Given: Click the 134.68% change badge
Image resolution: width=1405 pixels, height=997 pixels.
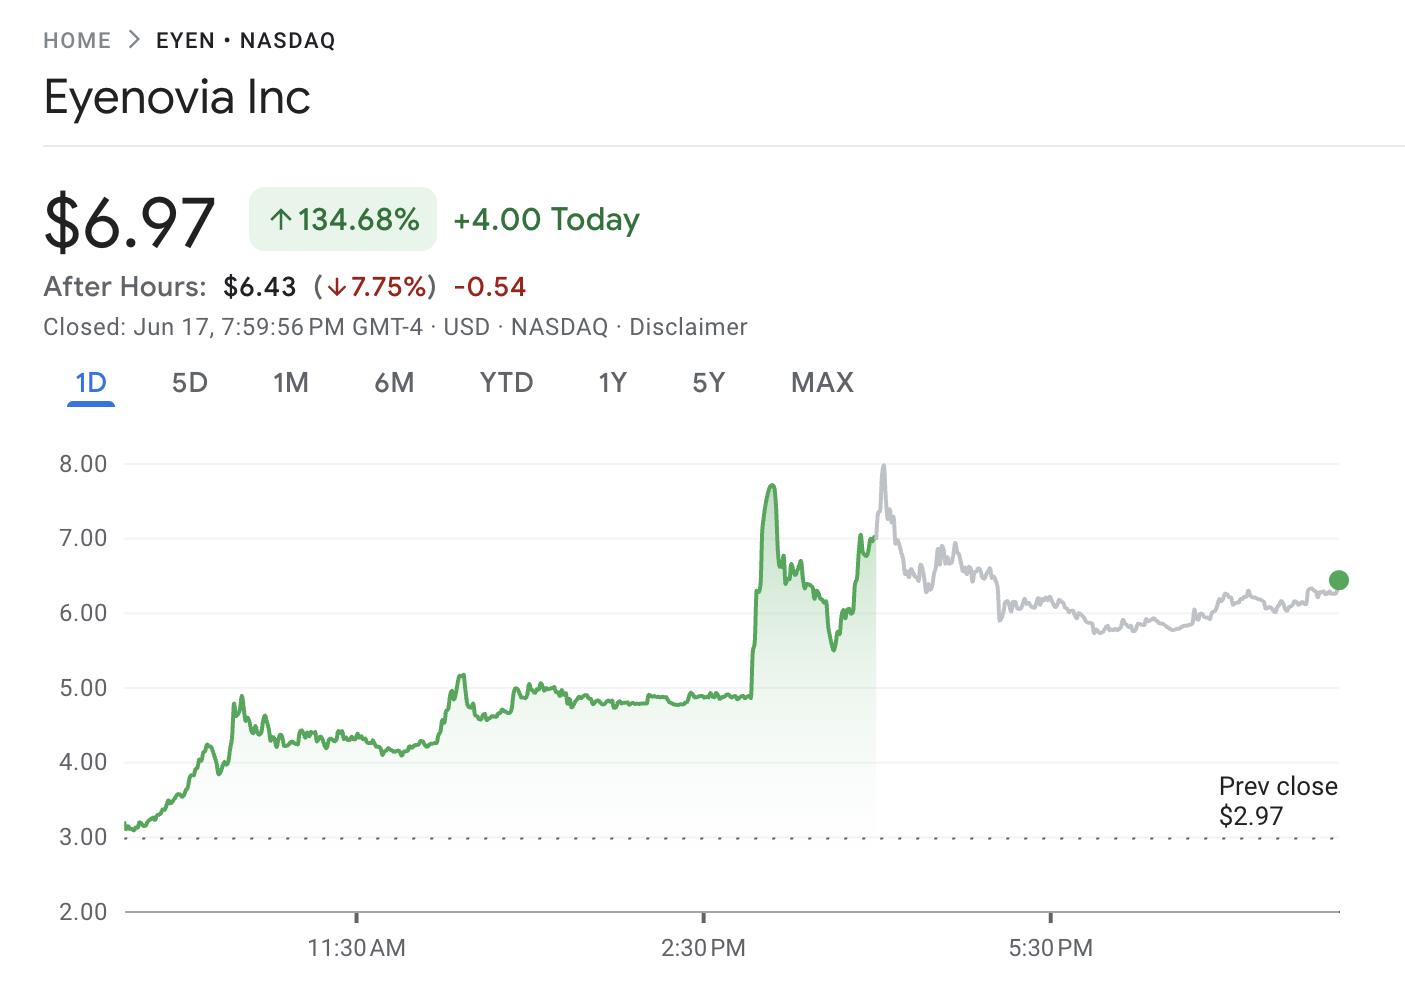Looking at the screenshot, I should click(342, 219).
